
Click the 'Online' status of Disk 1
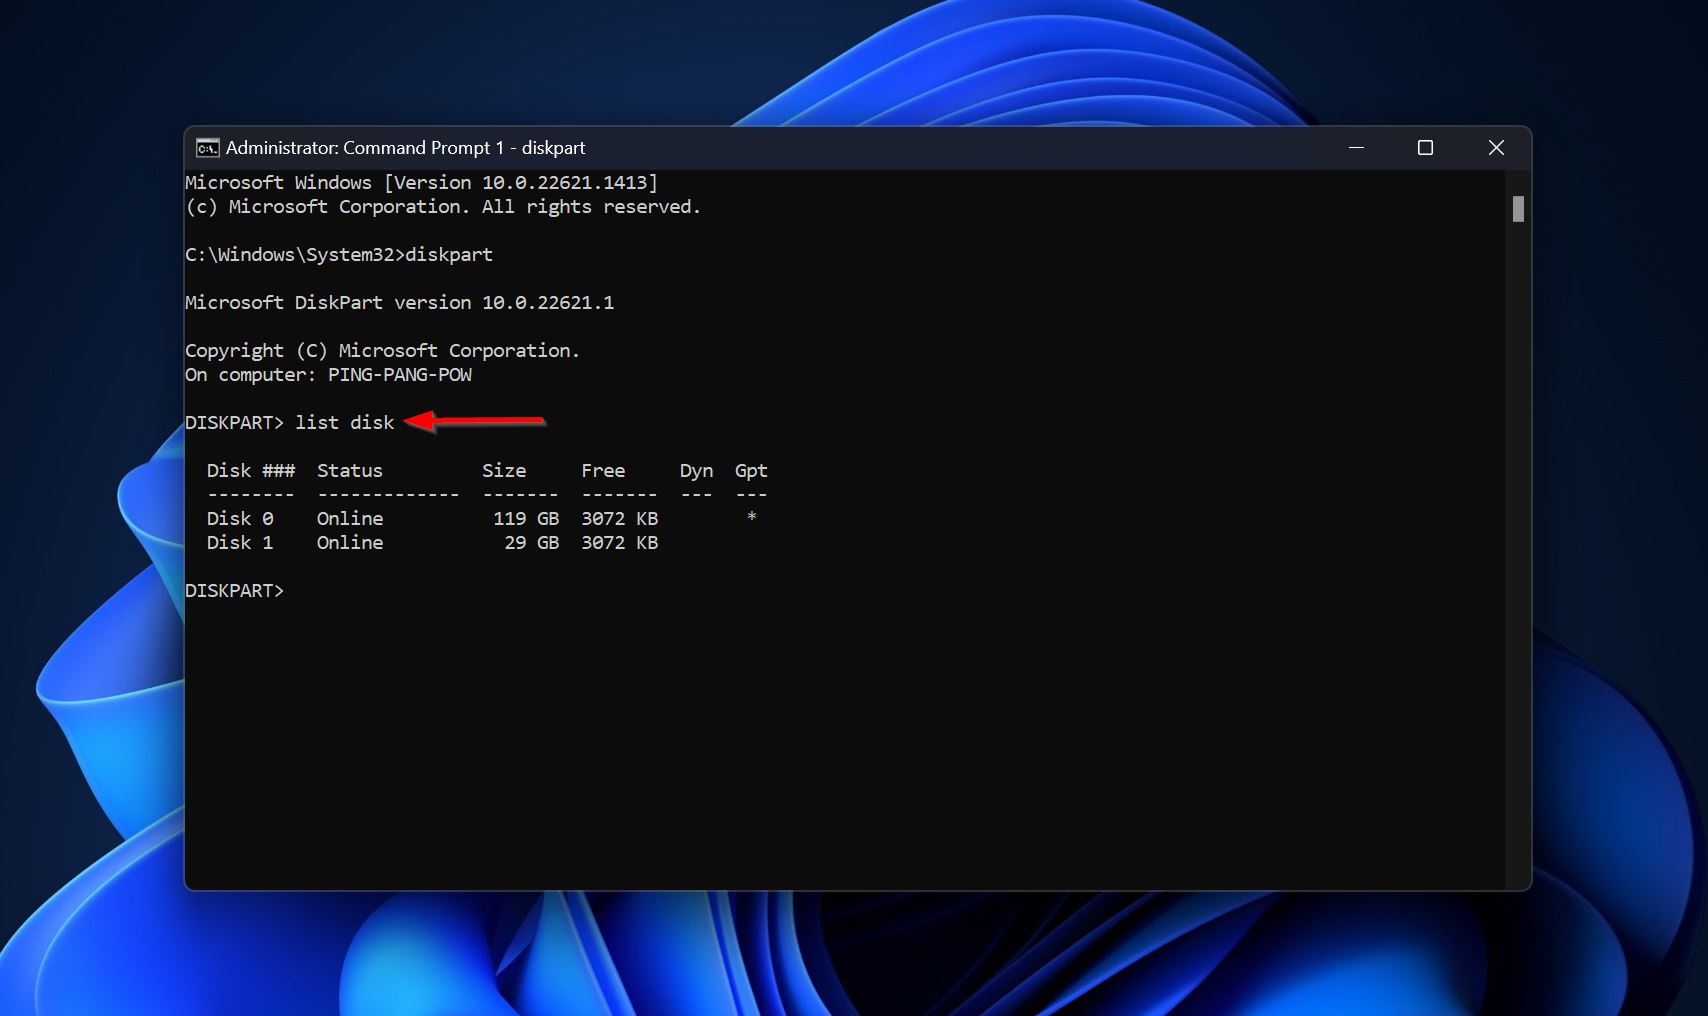click(349, 543)
